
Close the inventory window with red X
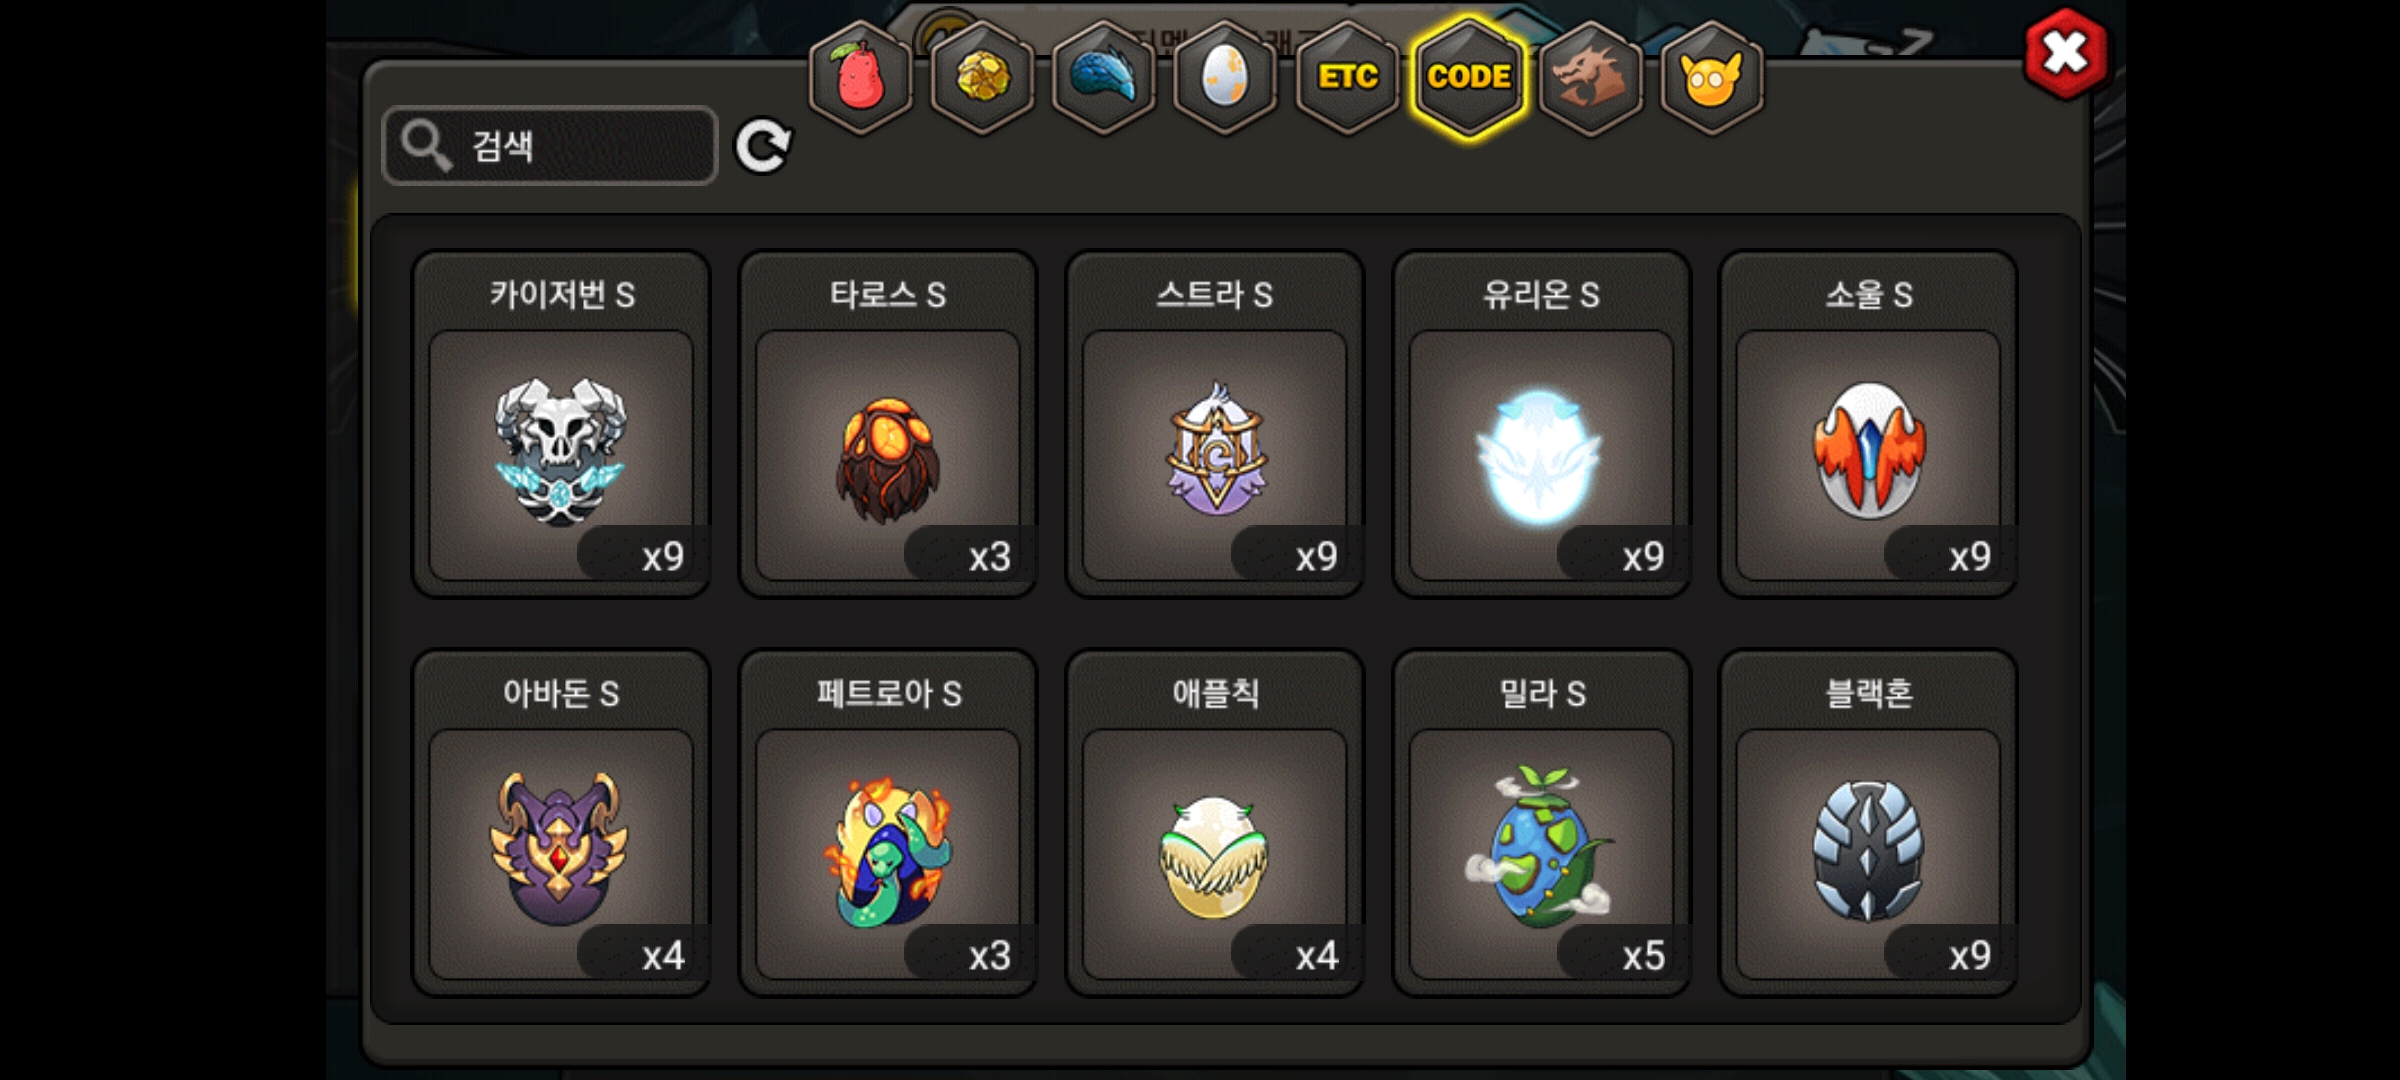pyautogui.click(x=2066, y=53)
